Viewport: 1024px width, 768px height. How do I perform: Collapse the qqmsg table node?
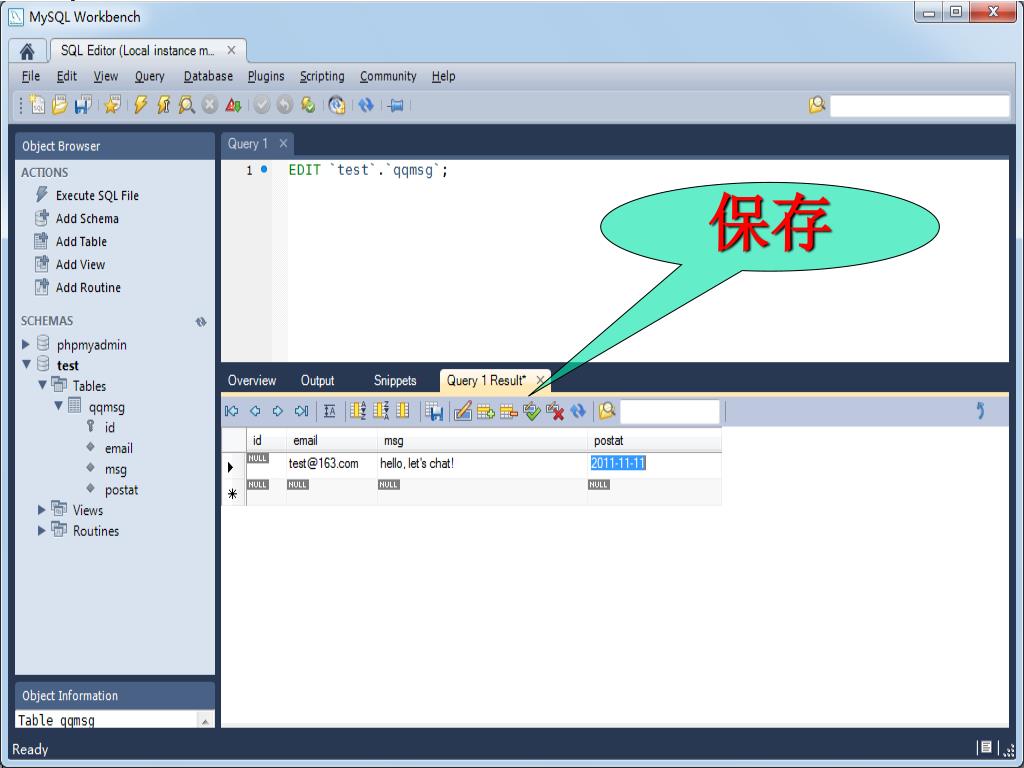[x=58, y=406]
